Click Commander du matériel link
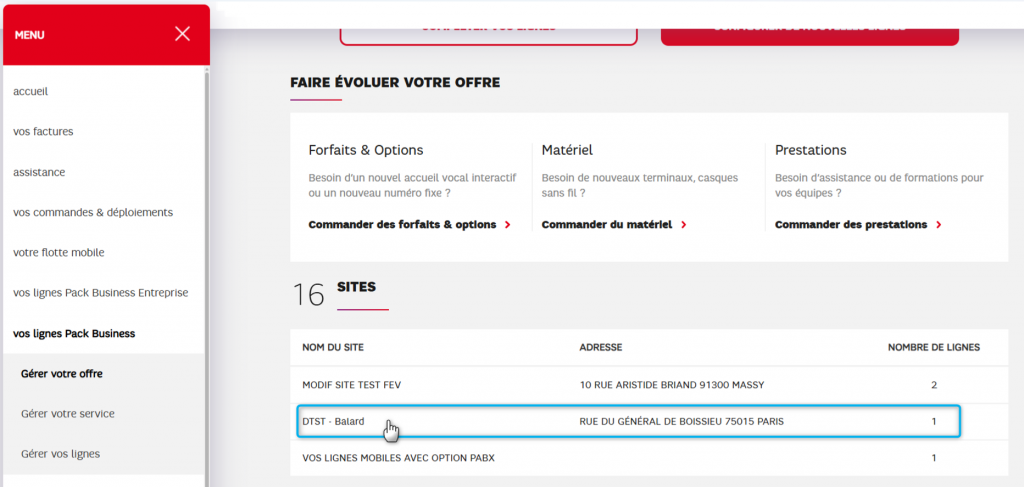The image size is (1024, 487). tap(608, 225)
